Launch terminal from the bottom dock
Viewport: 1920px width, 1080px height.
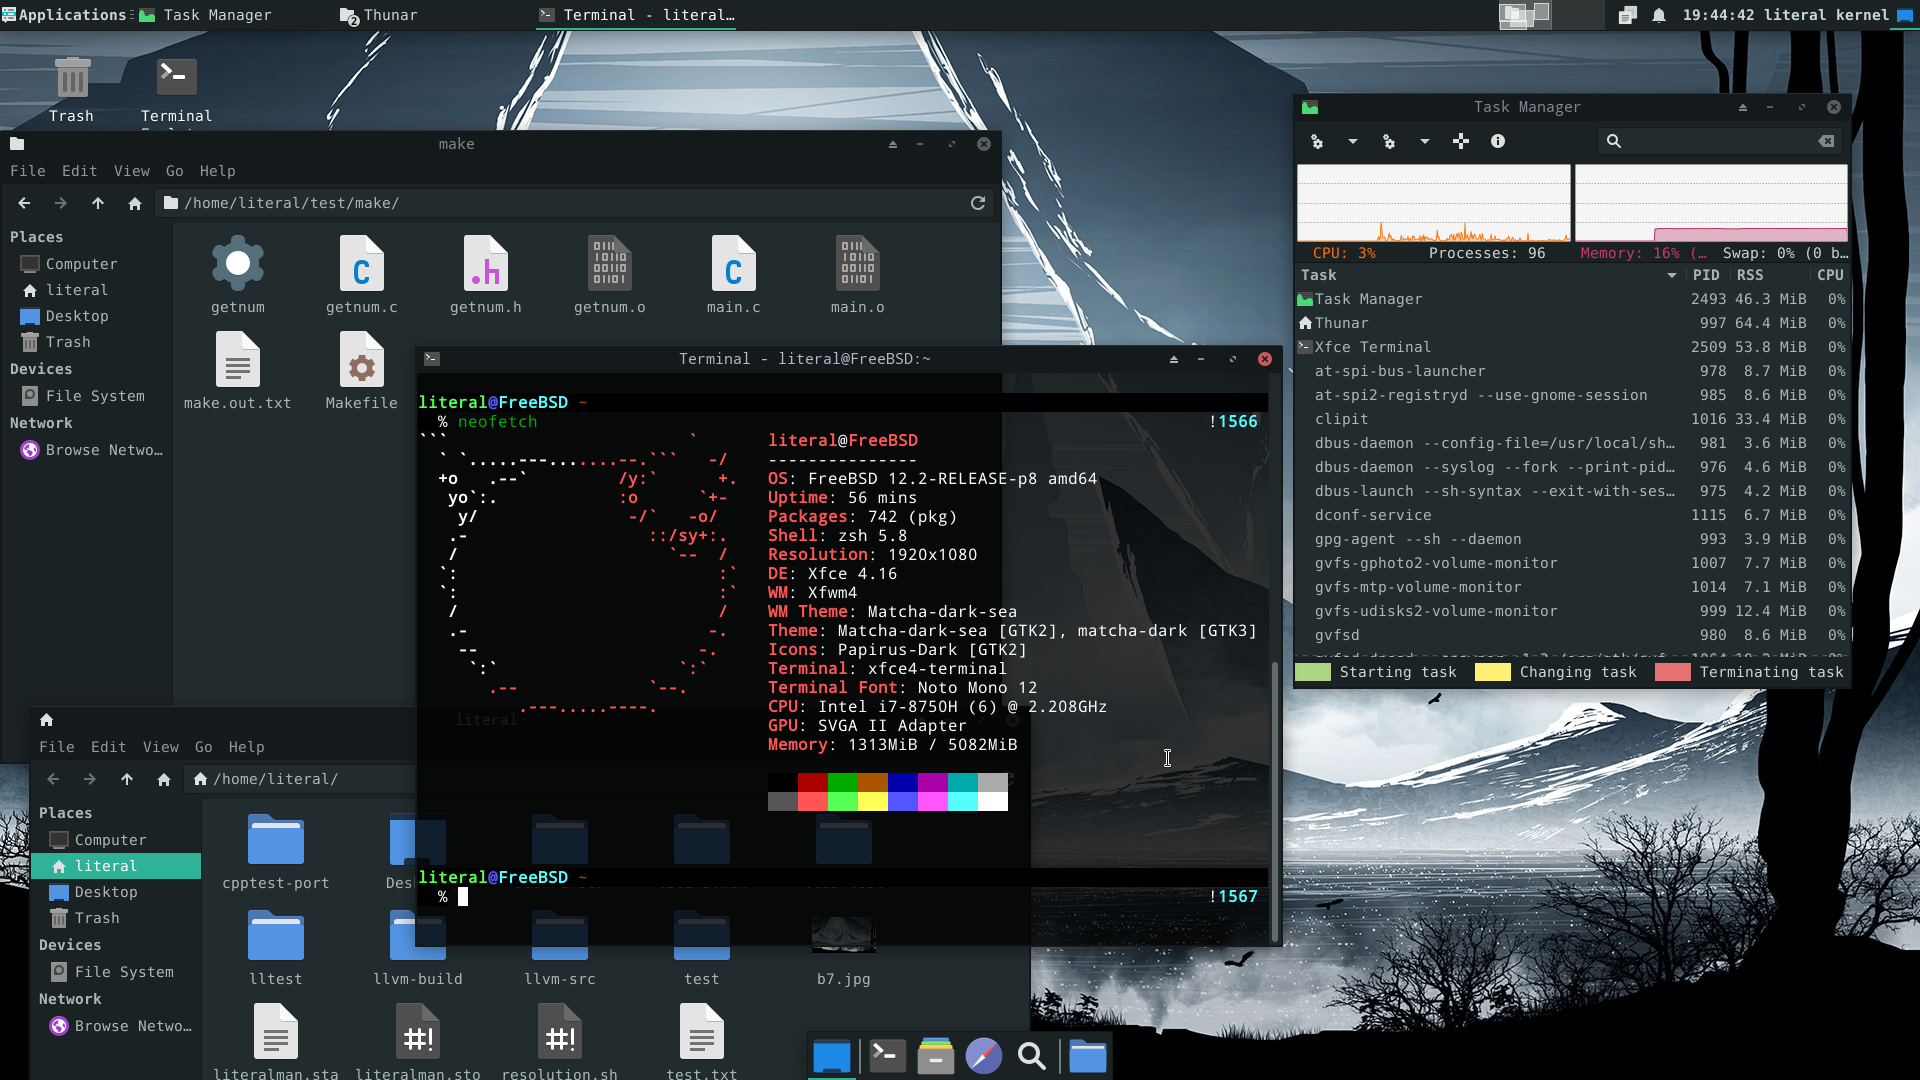887,1056
